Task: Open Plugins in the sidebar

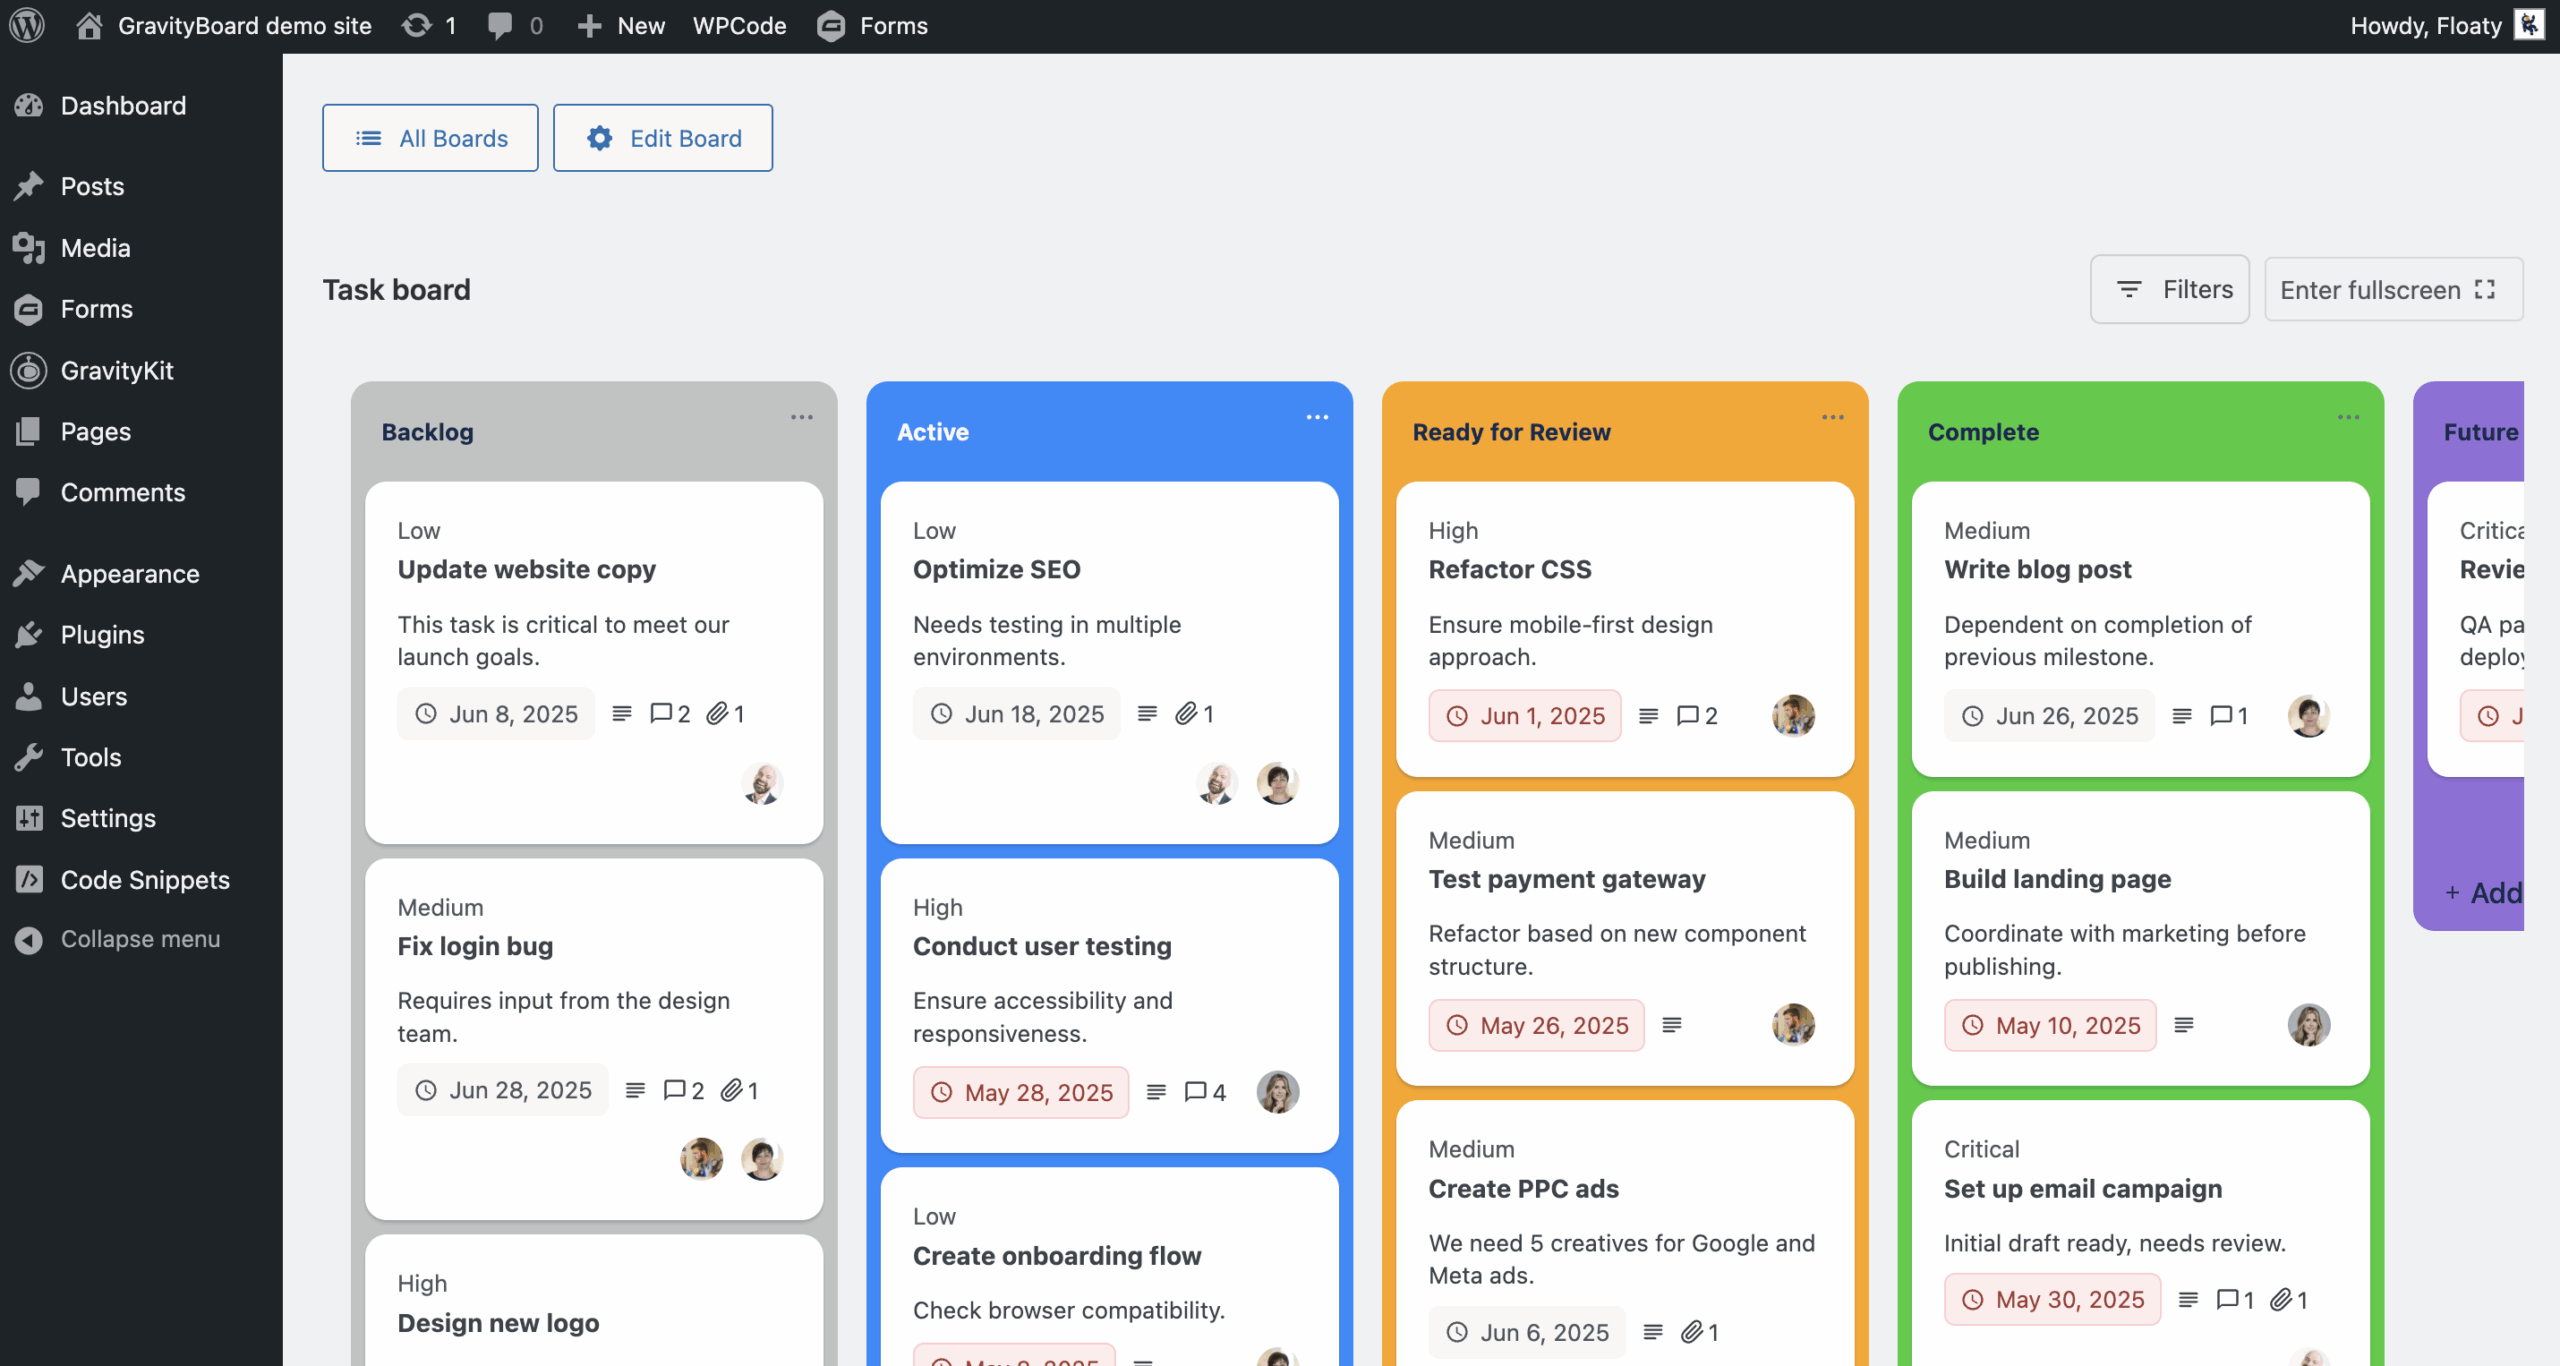Action: click(x=102, y=634)
